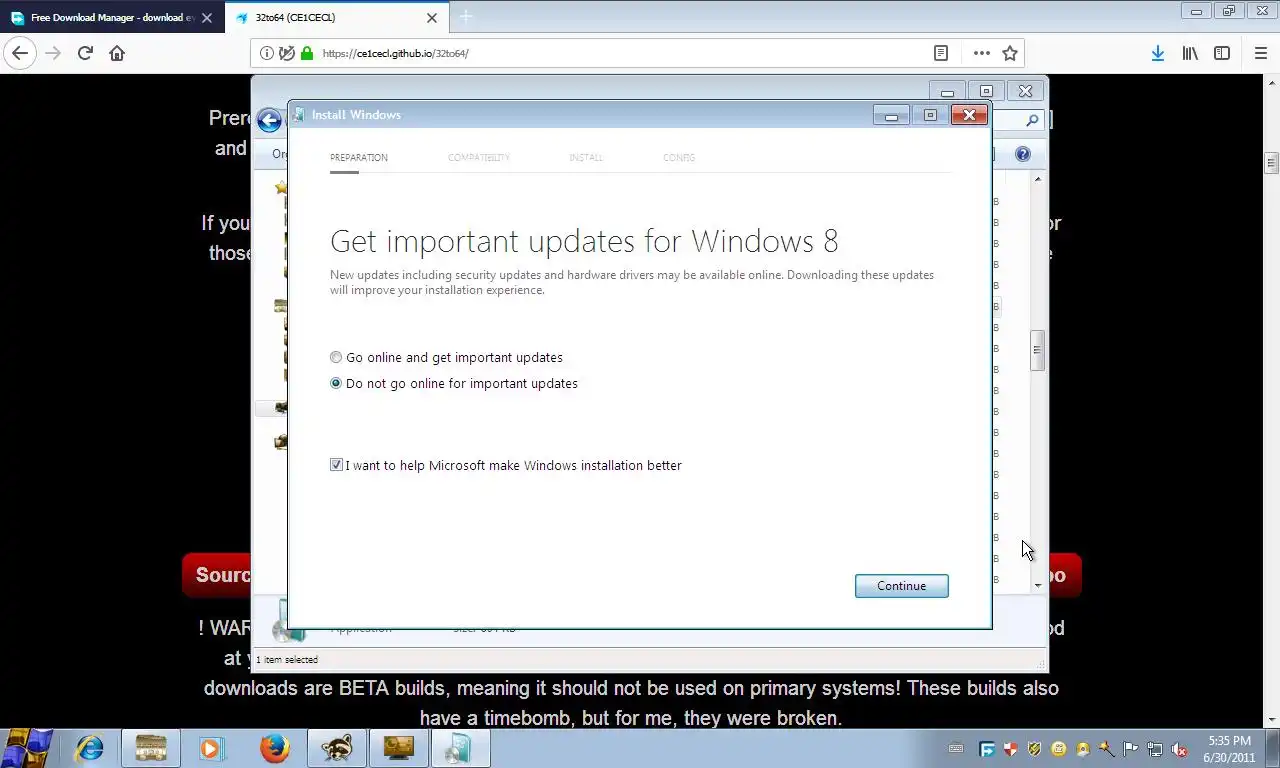Switch to Firefox on taskbar
The image size is (1280, 768).
274,747
